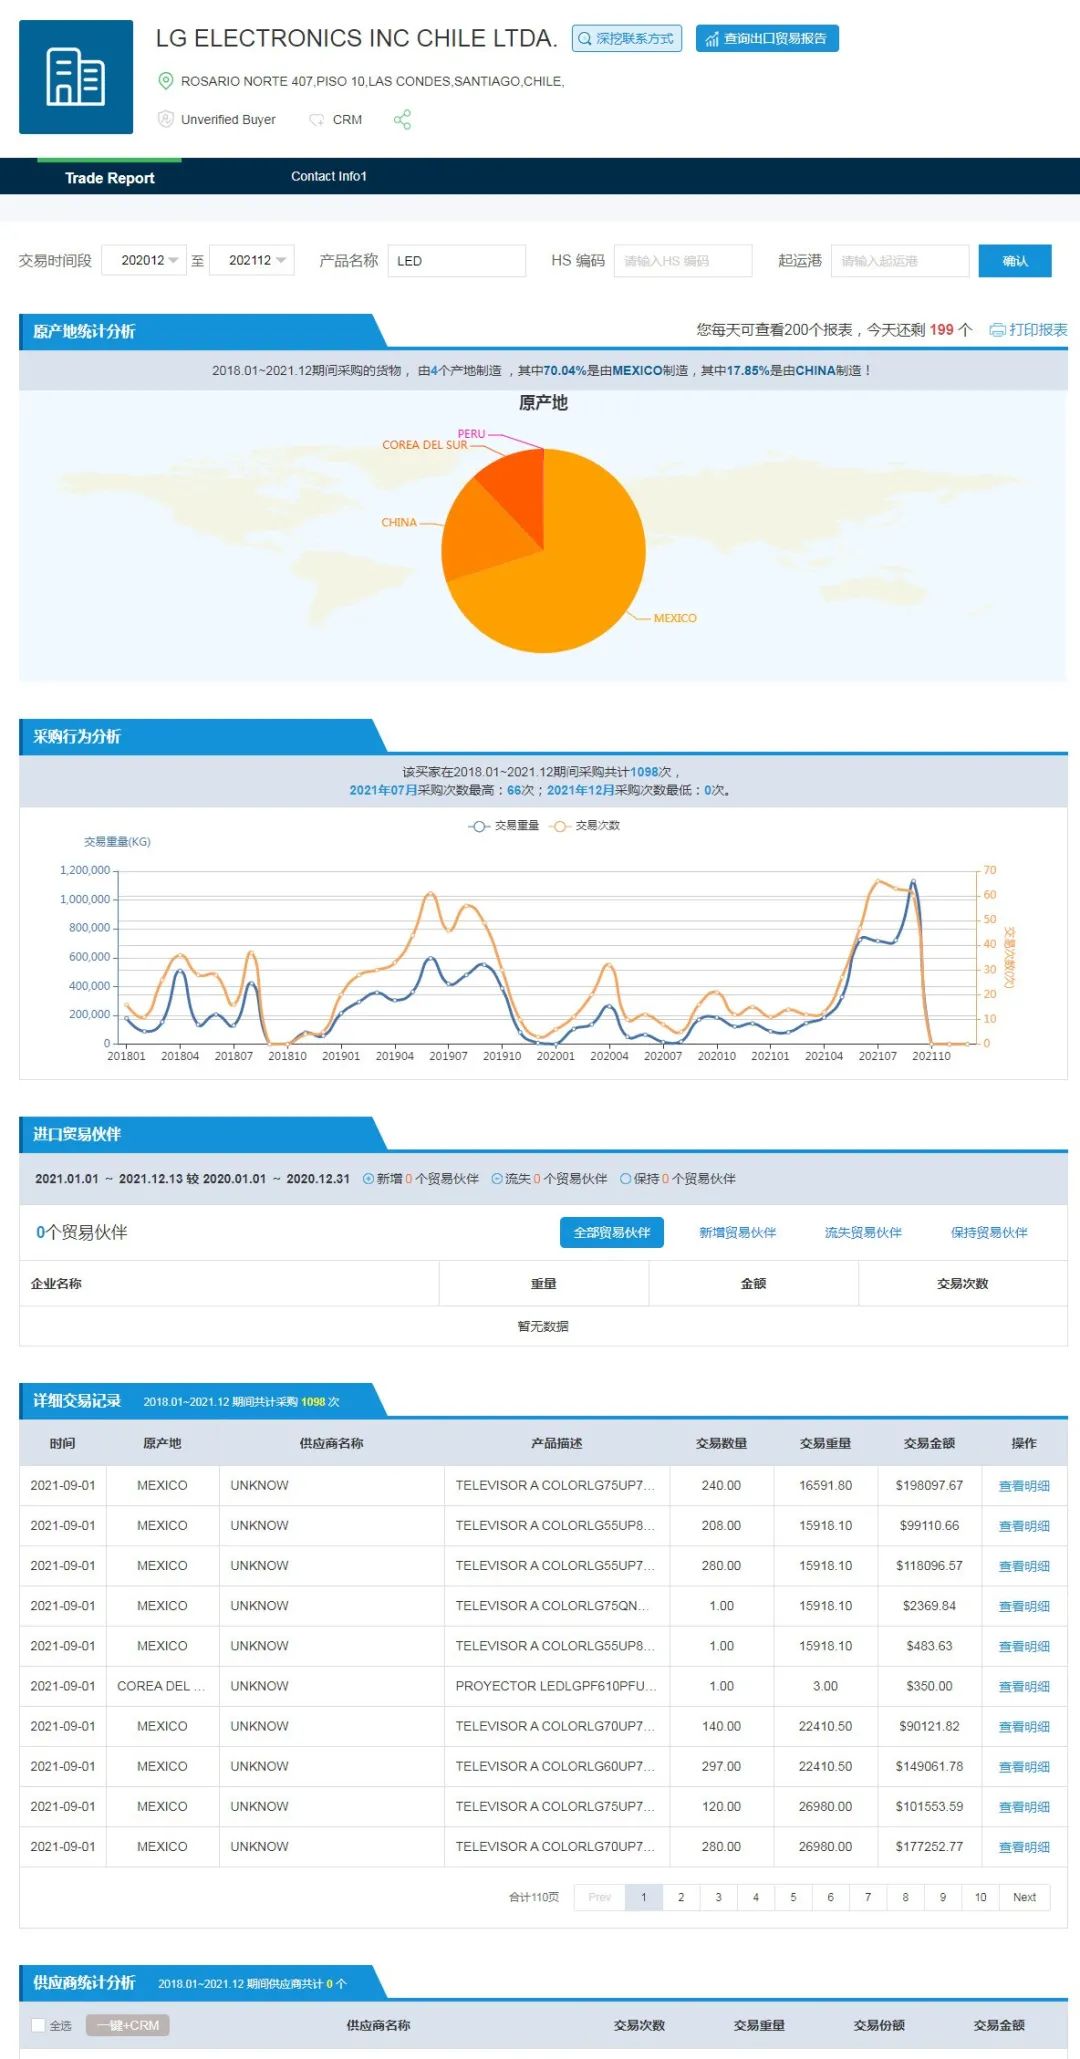Switch to the Trade Report tab
Image resolution: width=1080 pixels, height=2059 pixels.
(110, 178)
